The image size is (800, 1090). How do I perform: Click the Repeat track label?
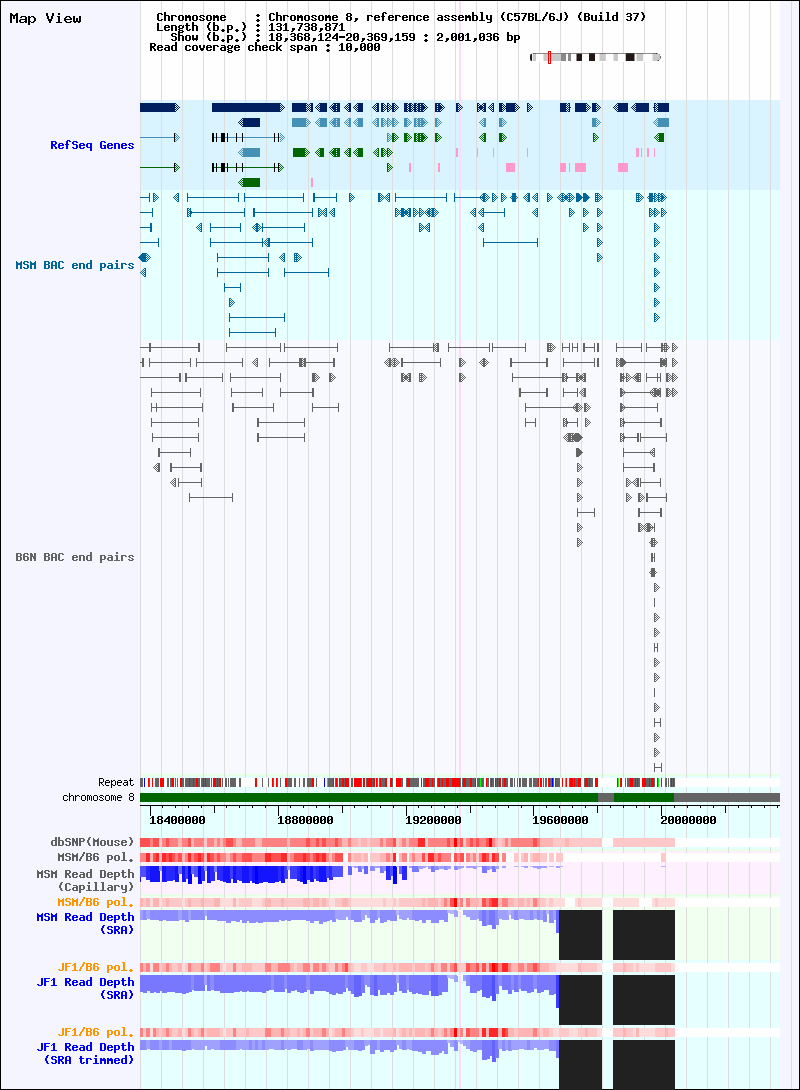[x=115, y=782]
